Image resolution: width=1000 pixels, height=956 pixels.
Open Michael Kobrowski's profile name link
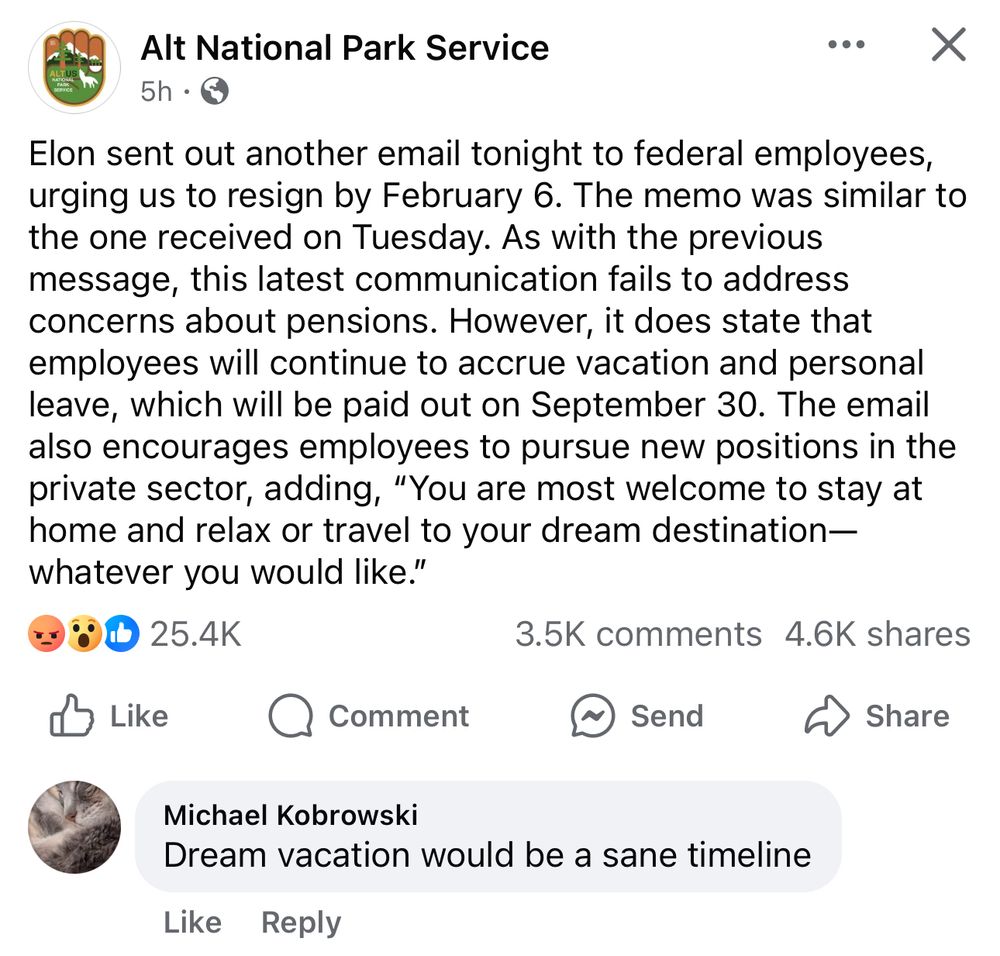290,815
